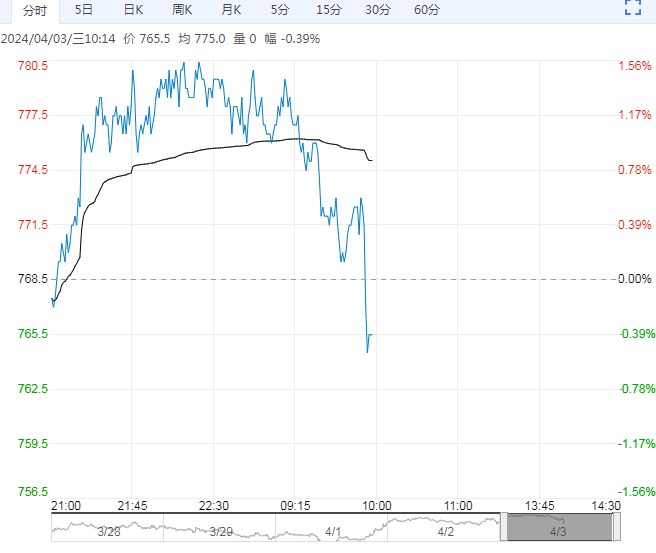Screen dimensions: 656x553
Task: Click the 774.5 price axis label
Action: pos(33,170)
